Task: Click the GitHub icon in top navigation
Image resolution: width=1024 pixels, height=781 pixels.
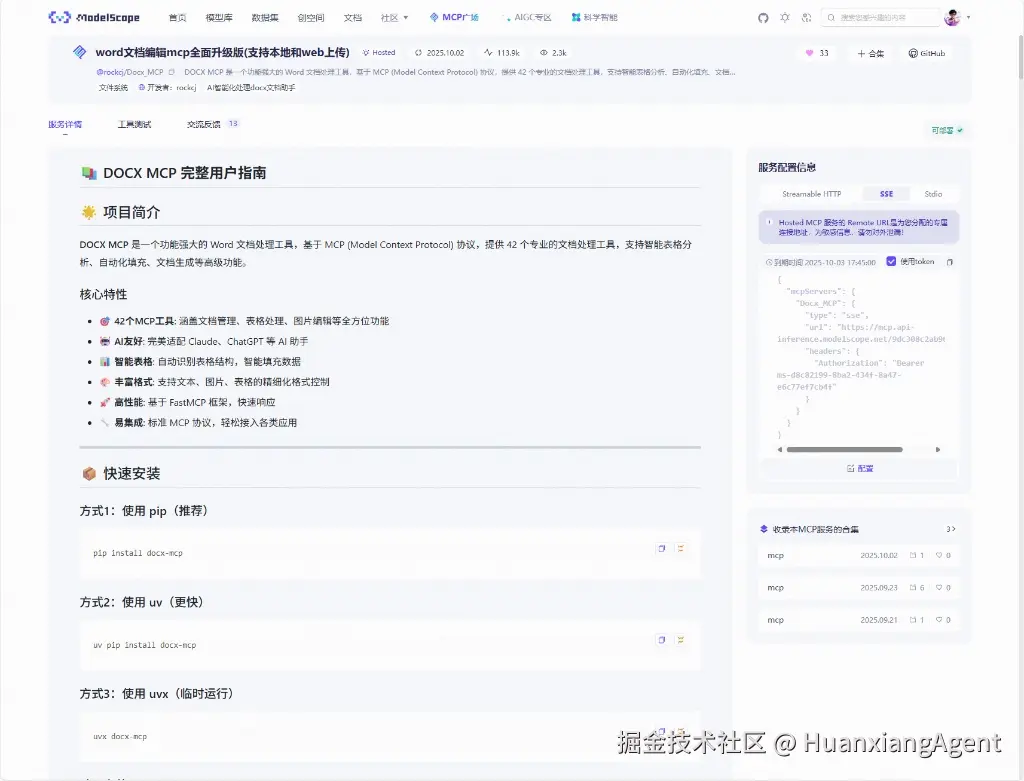Action: (x=763, y=18)
